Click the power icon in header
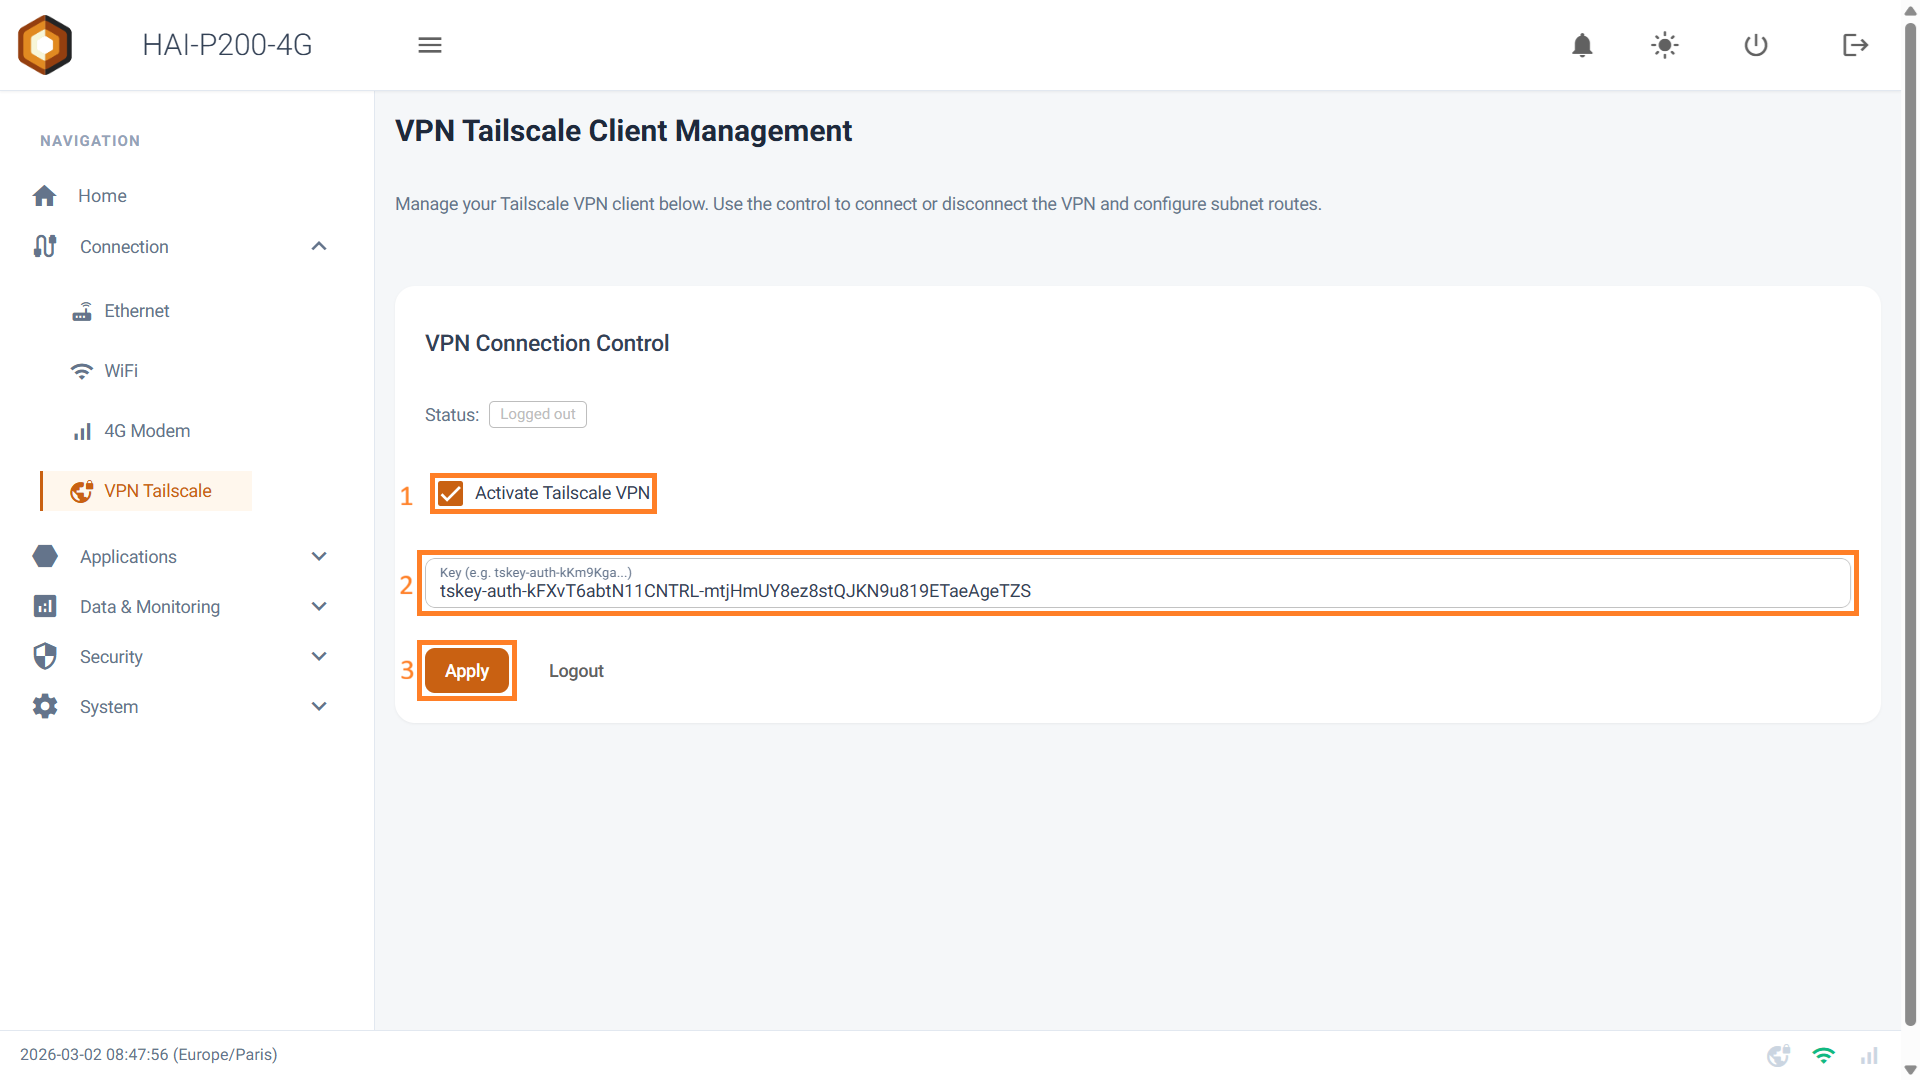Screen dimensions: 1920x1080 tap(1756, 45)
